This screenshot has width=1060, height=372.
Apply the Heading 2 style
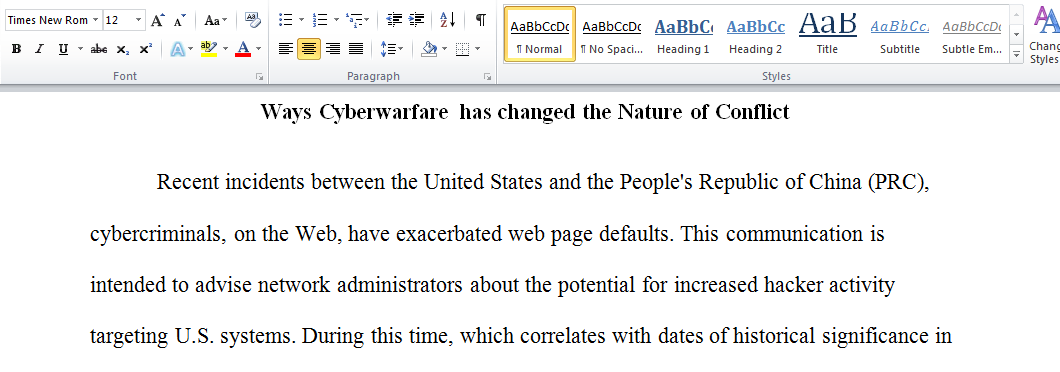[756, 34]
